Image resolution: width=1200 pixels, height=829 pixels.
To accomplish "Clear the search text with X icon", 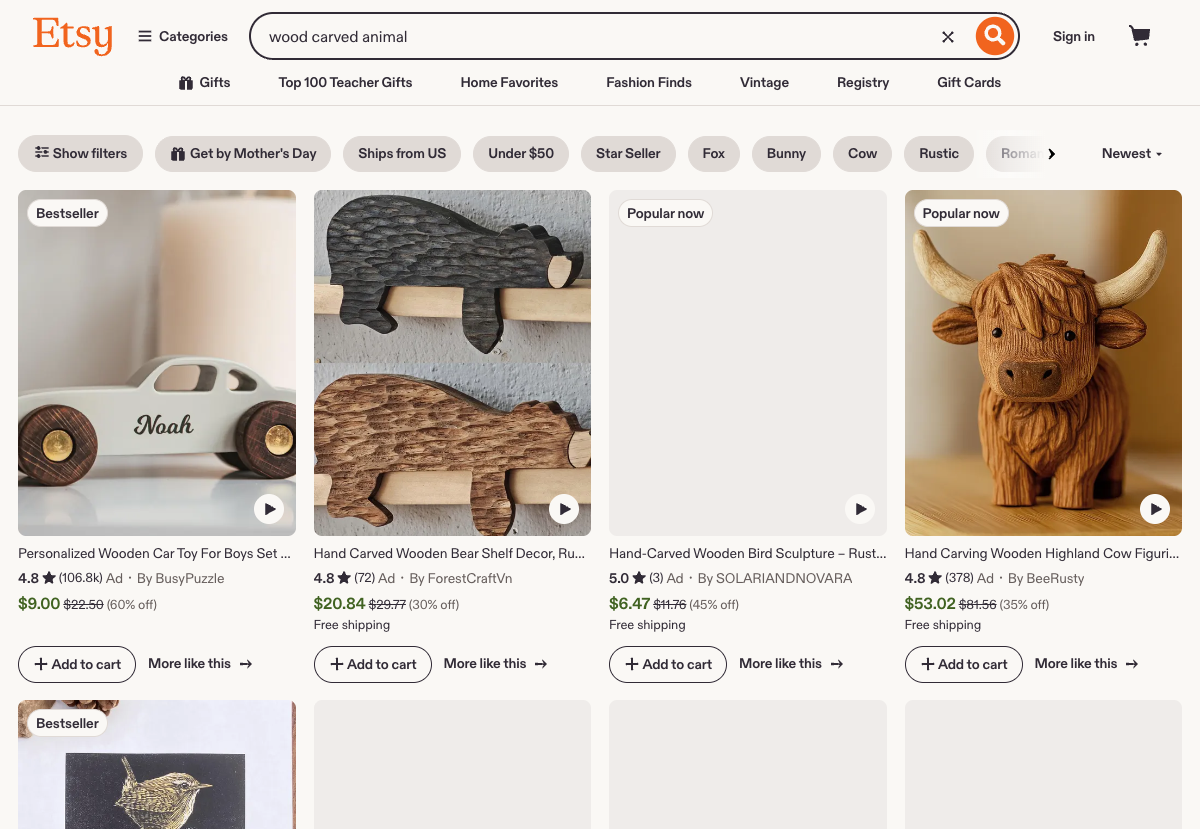I will pos(948,37).
